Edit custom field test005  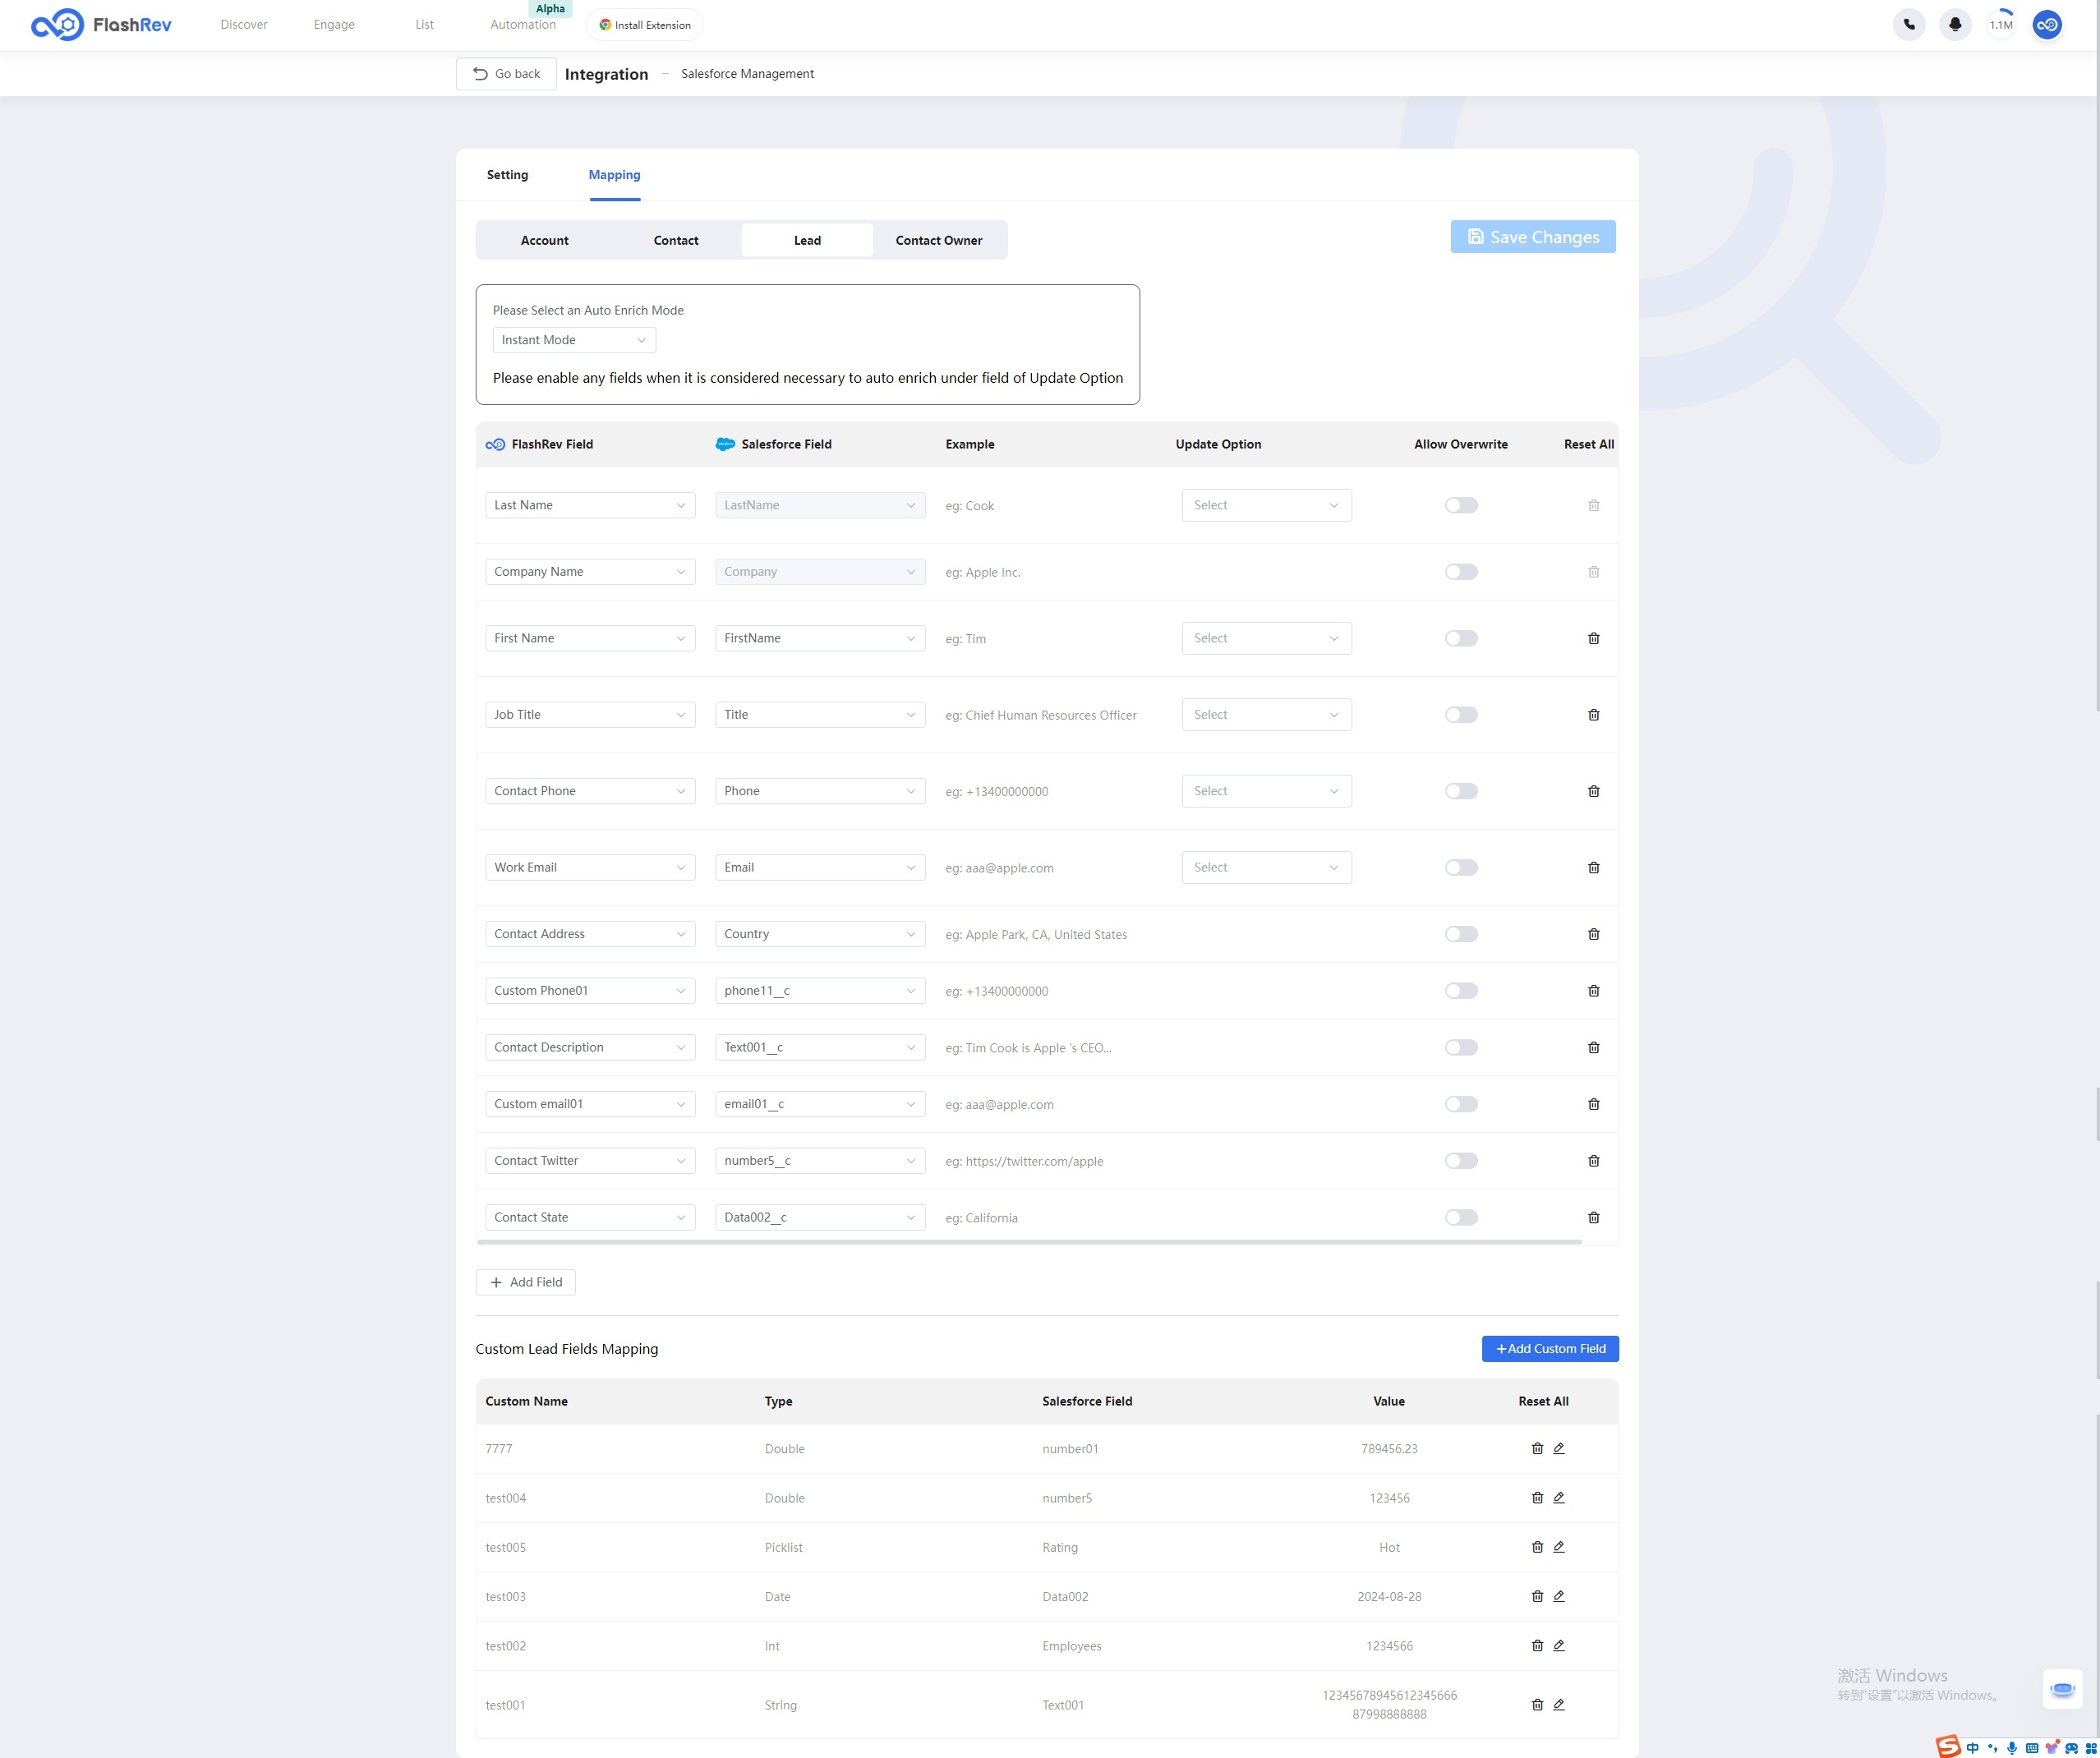click(1559, 1547)
